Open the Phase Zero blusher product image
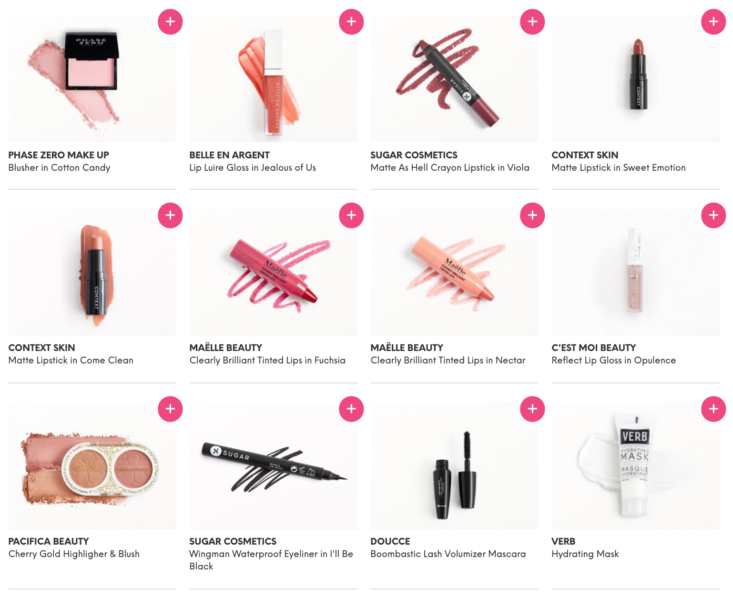Screen dimensions: 733x599 pyautogui.click(x=92, y=79)
